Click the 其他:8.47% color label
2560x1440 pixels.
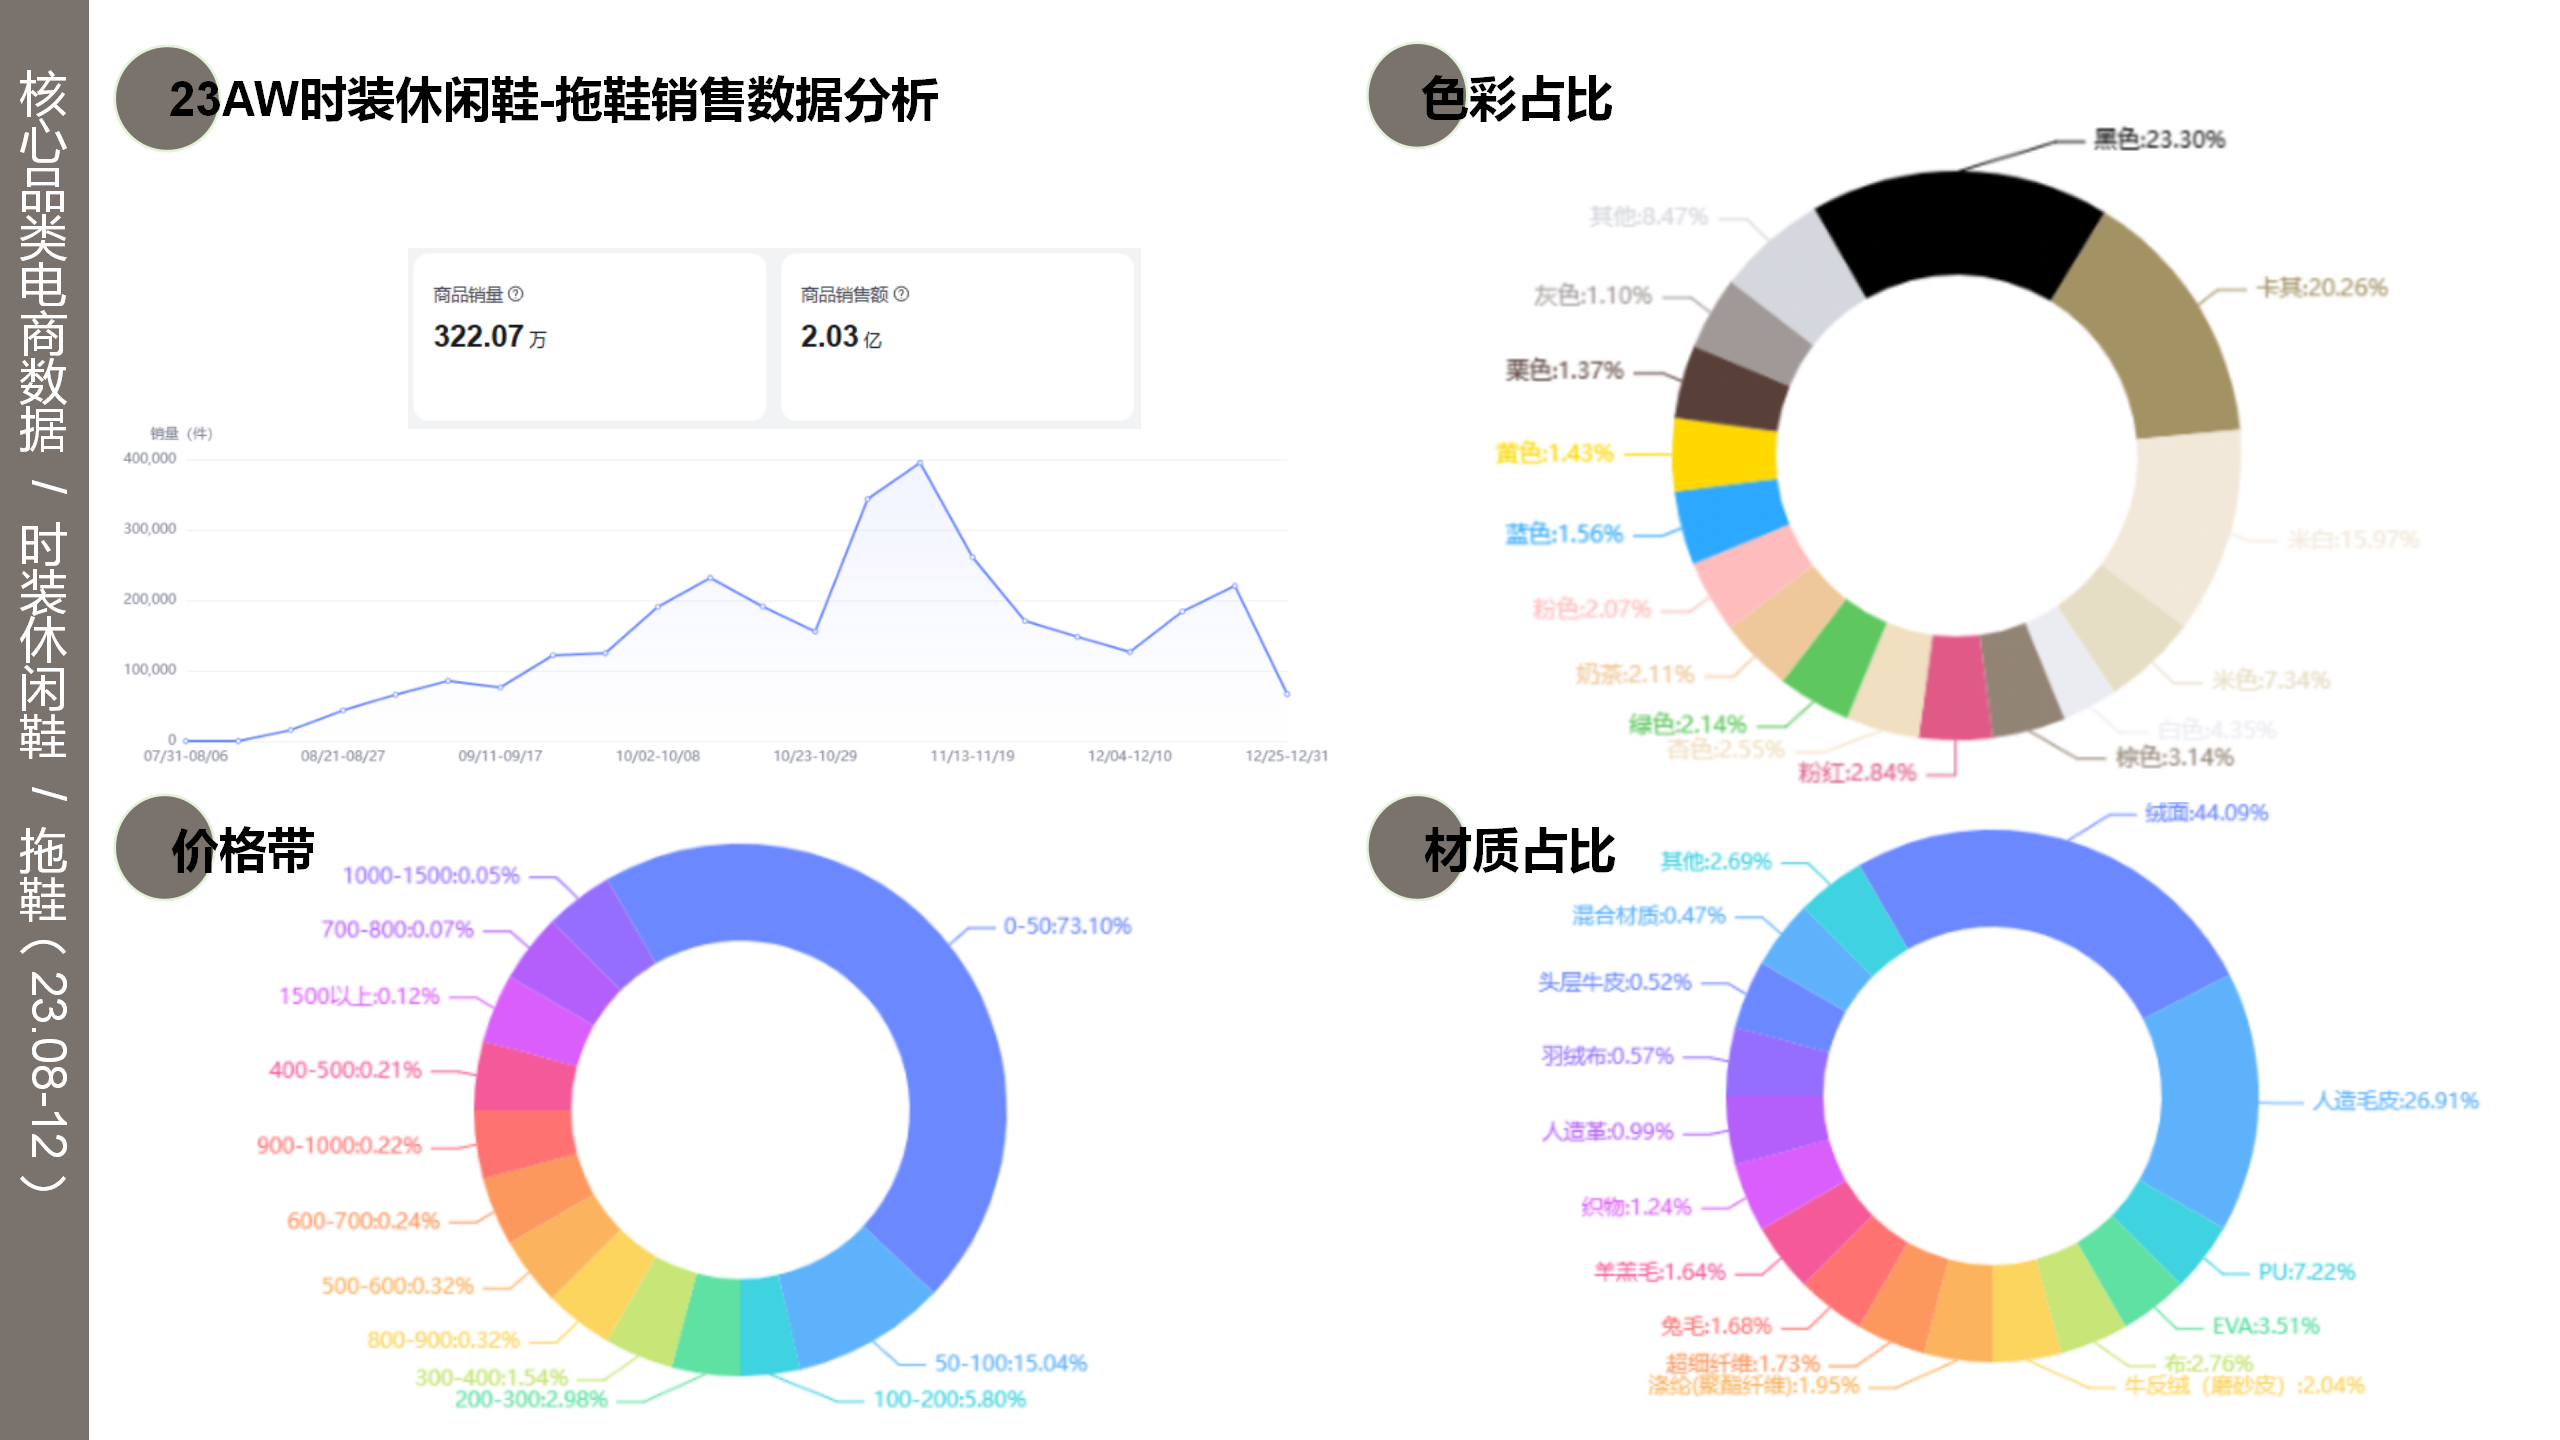(1649, 217)
